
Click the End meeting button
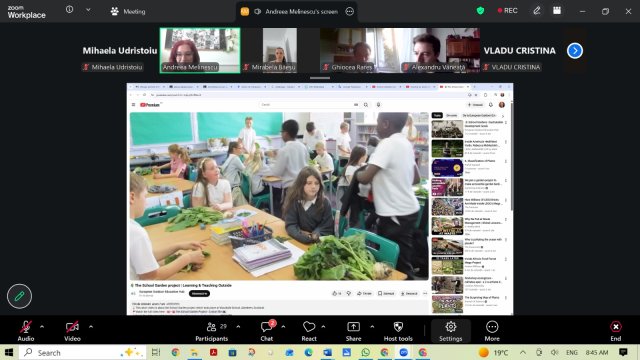point(616,331)
